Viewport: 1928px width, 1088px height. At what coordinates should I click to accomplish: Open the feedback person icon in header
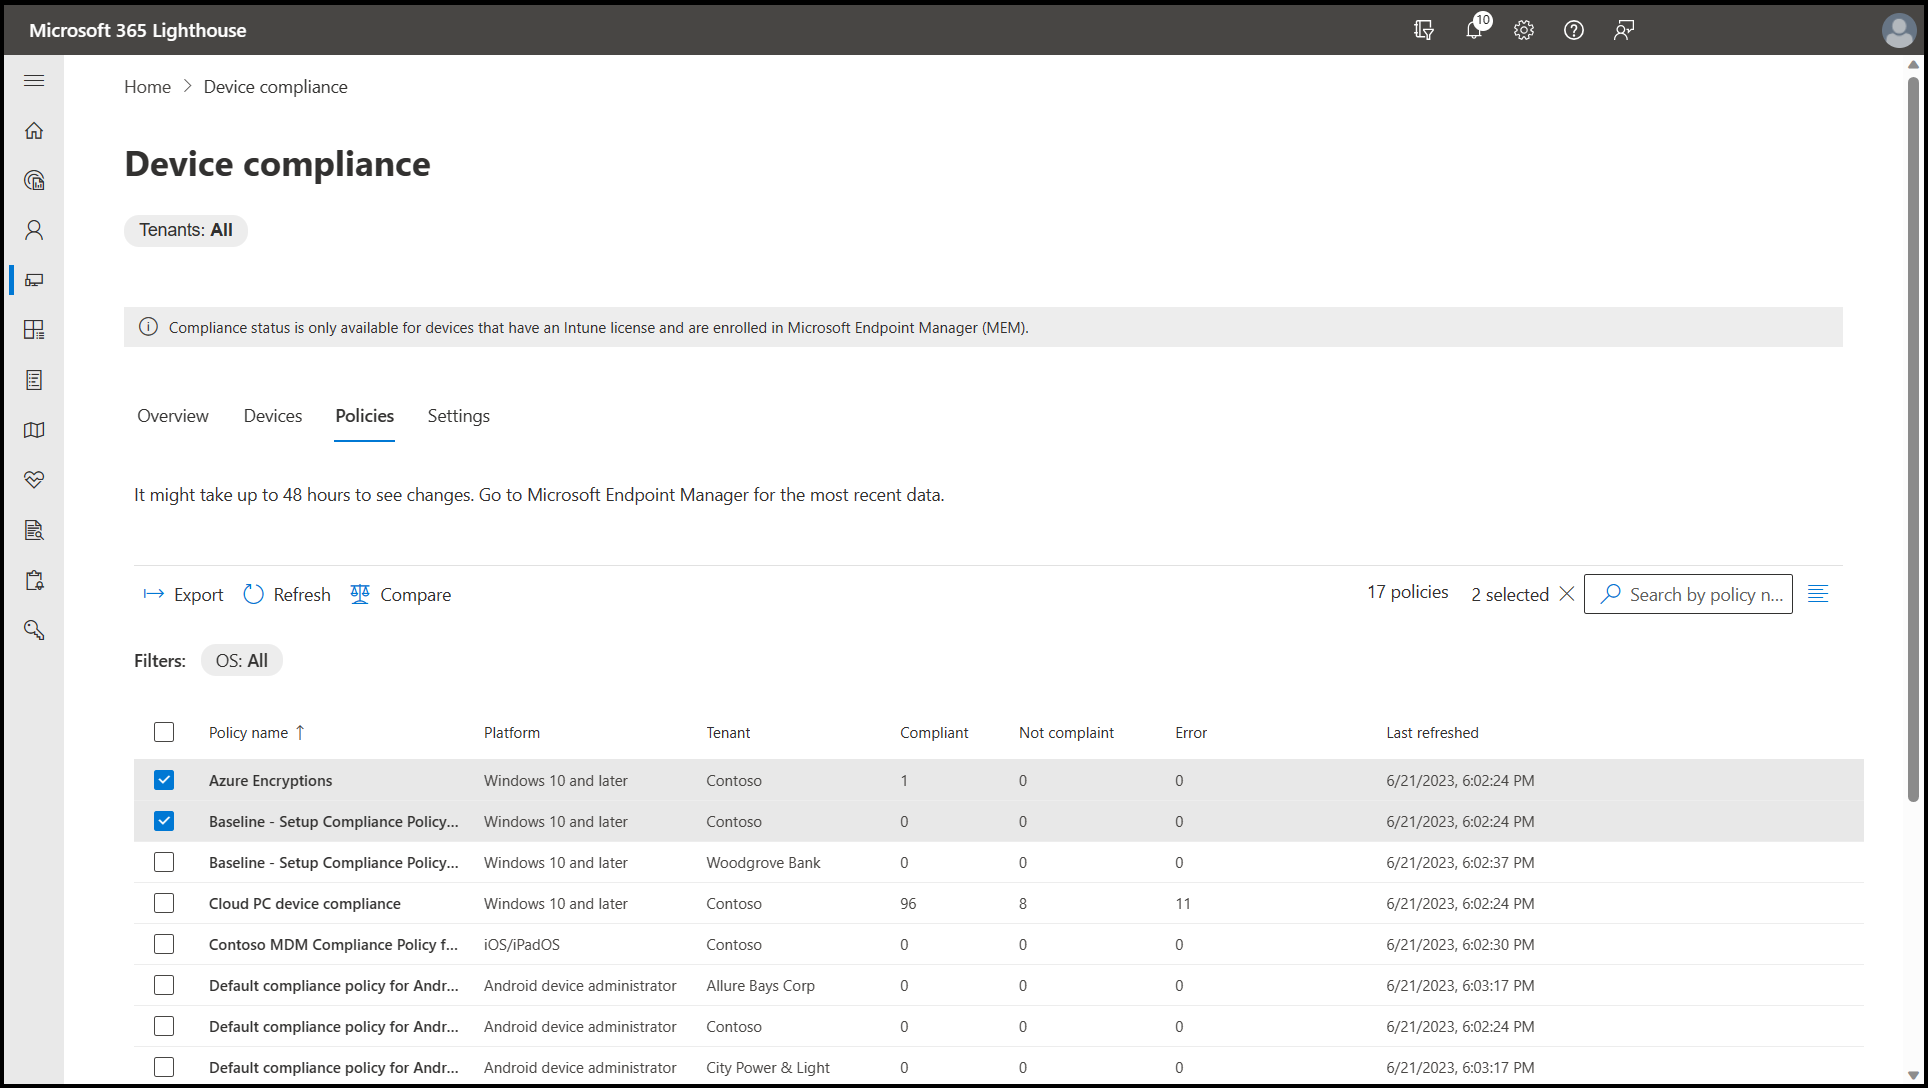(x=1624, y=30)
